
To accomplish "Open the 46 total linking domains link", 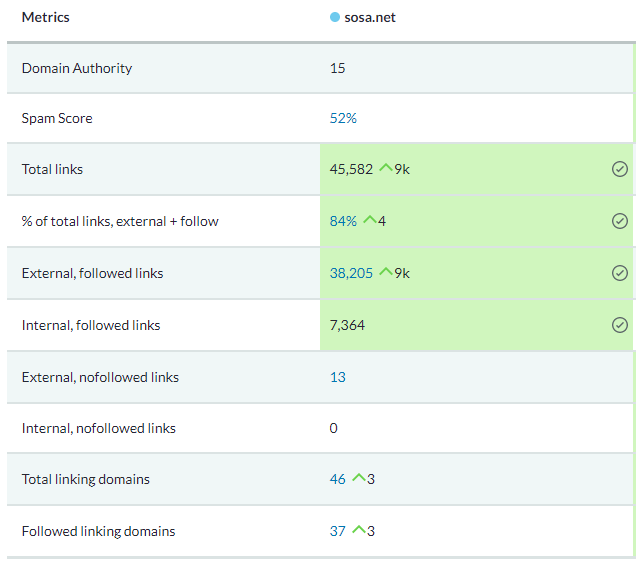I will [337, 479].
